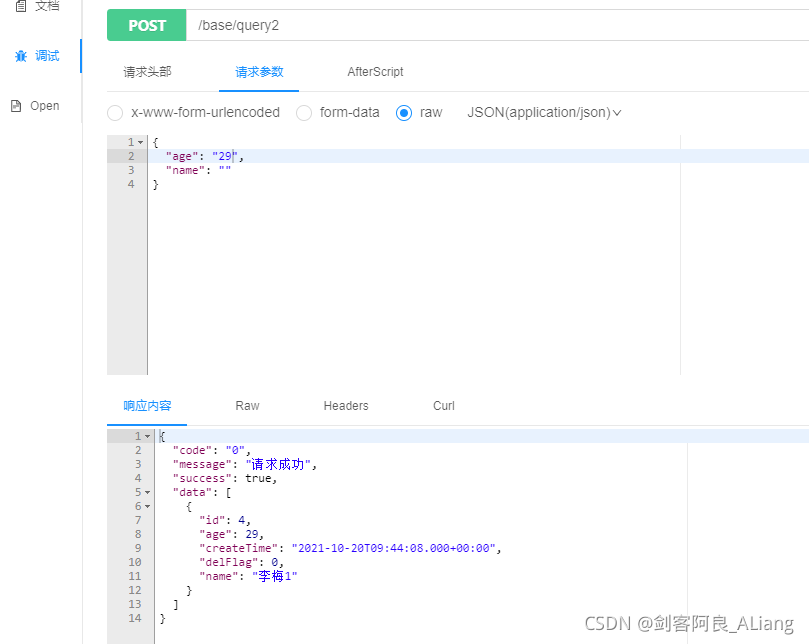Click the "age": "29" line in request body

pos(204,156)
